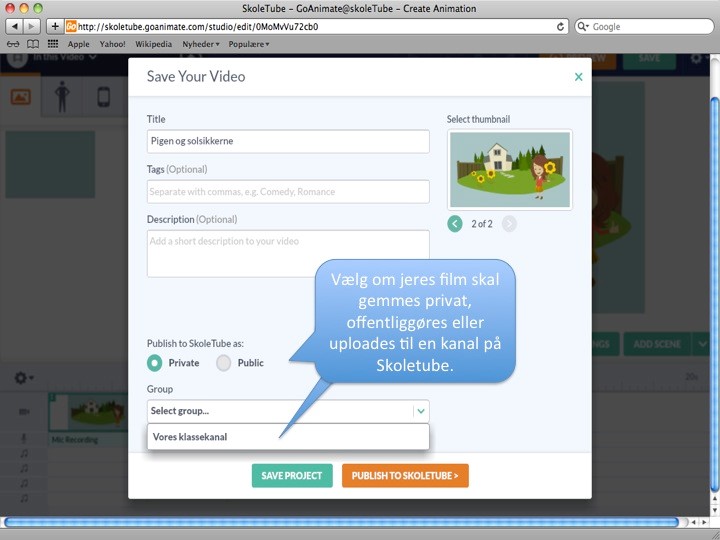Screen dimensions: 720x540
Task: Open the Reading List glasses icon
Action: tap(13, 44)
